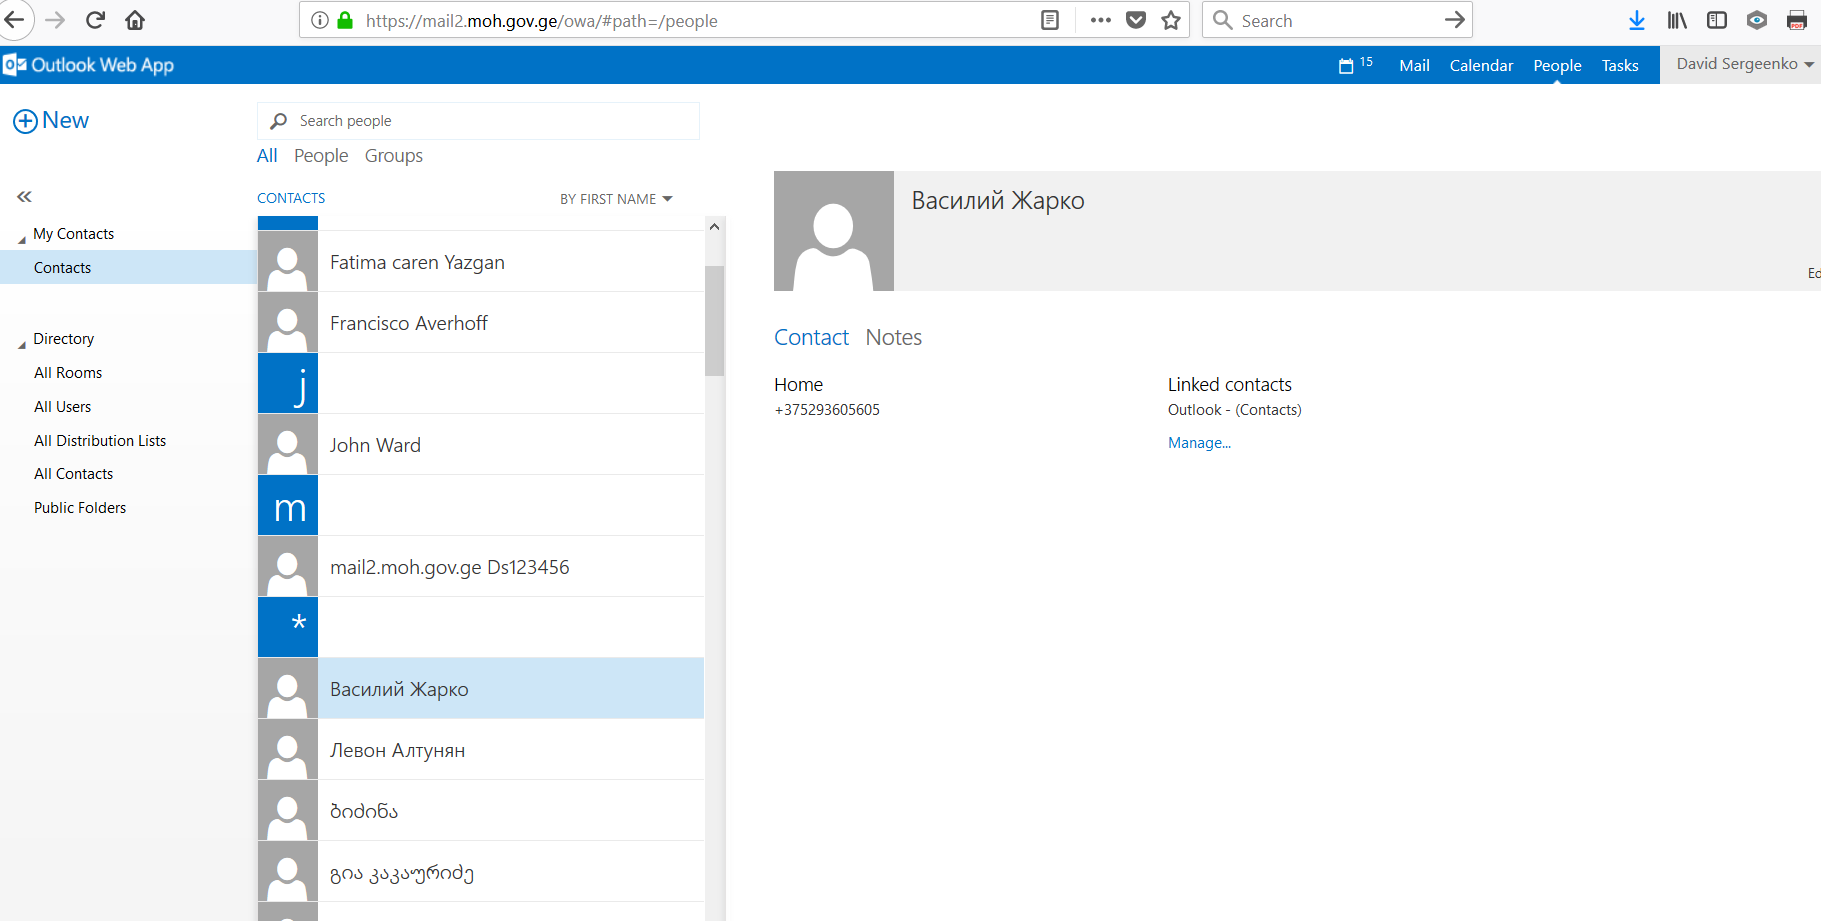This screenshot has height=921, width=1821.
Task: Open the Notes tab of contact
Action: pyautogui.click(x=893, y=338)
